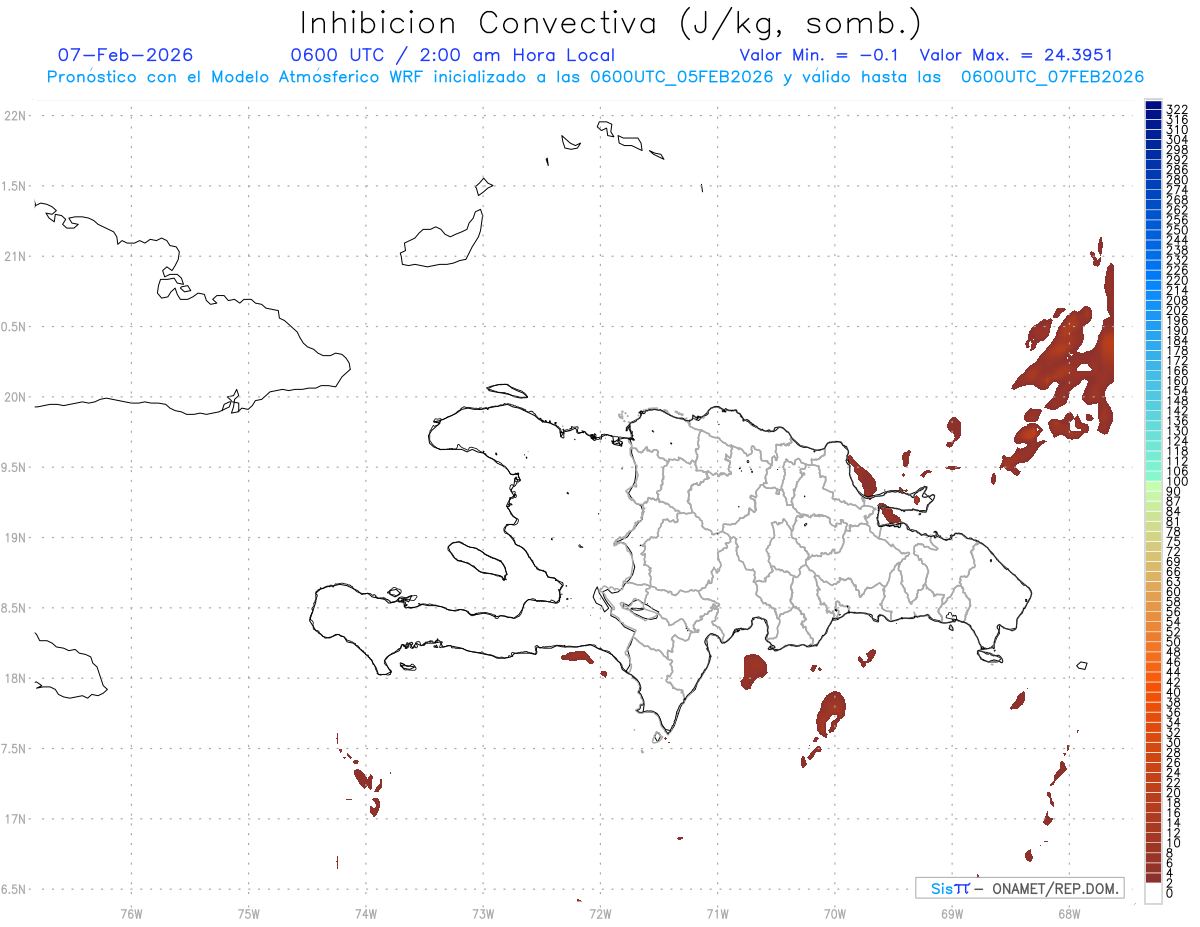Click the "70W" longitude label

pyautogui.click(x=835, y=913)
